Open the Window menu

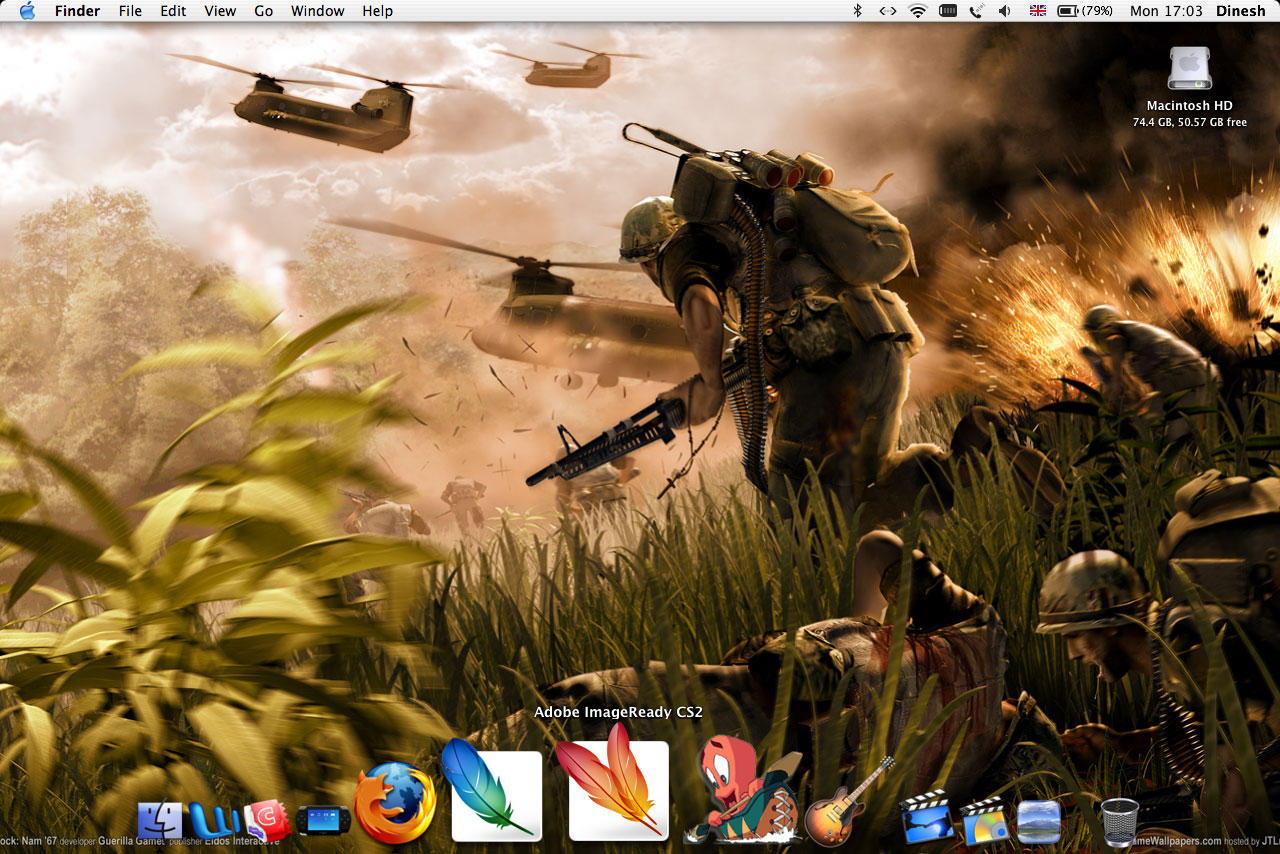click(318, 11)
